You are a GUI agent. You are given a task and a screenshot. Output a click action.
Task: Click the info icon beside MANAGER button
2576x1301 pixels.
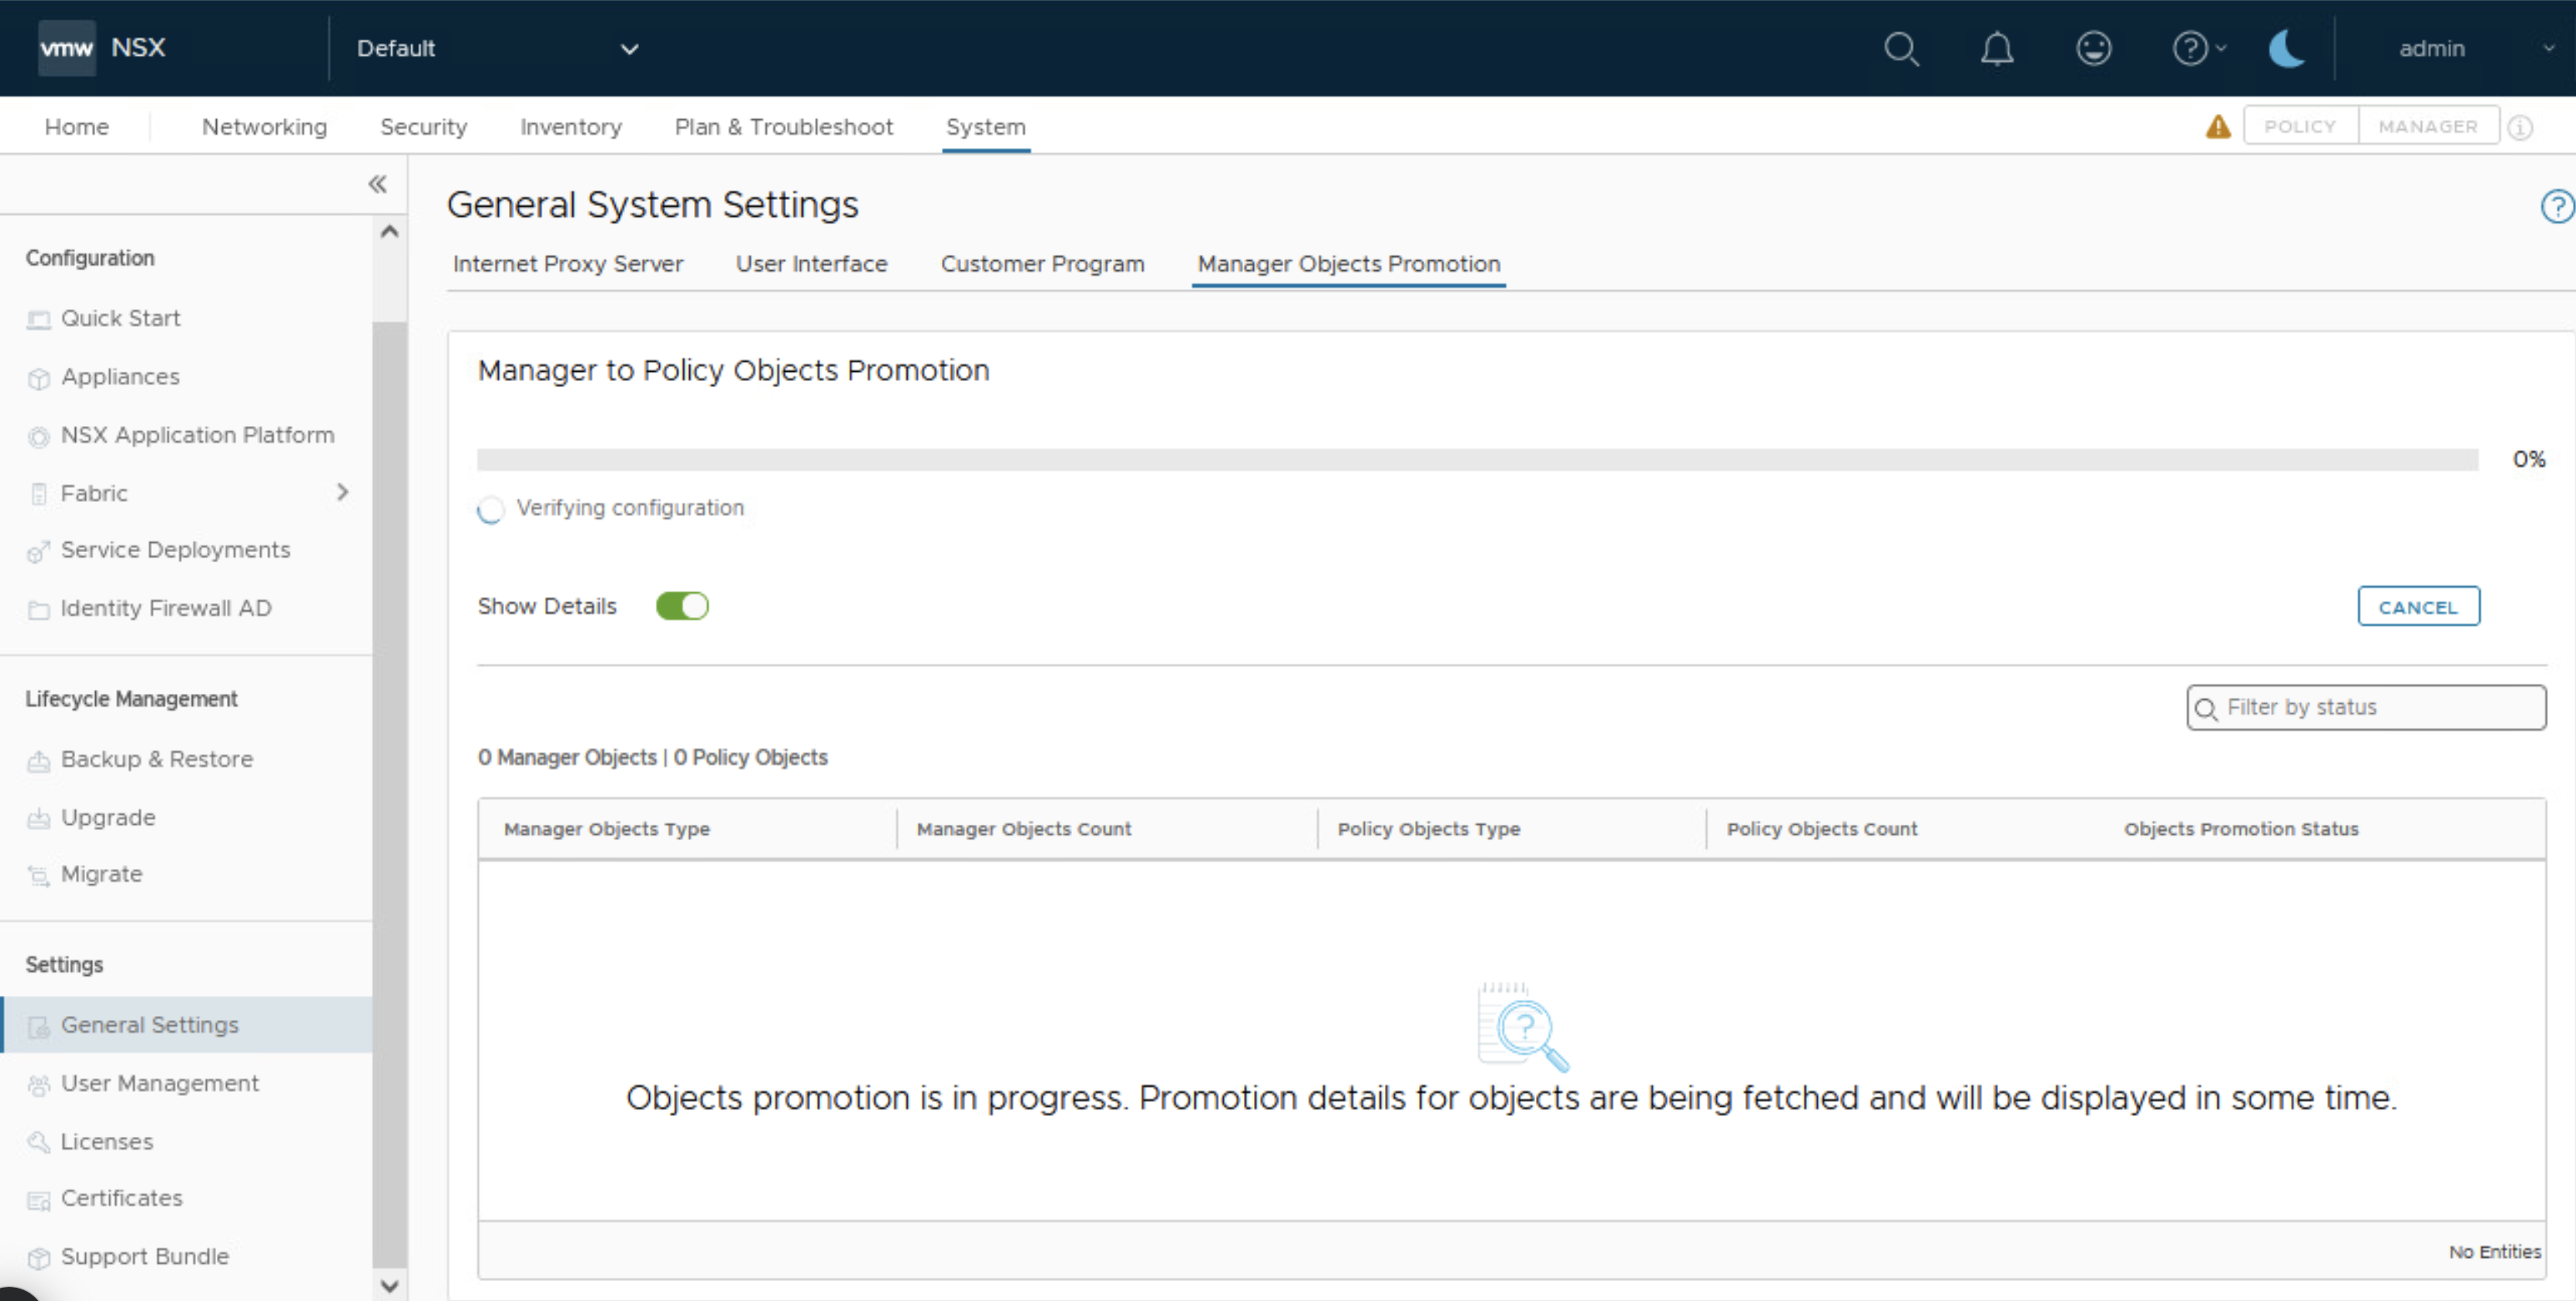coord(2520,128)
